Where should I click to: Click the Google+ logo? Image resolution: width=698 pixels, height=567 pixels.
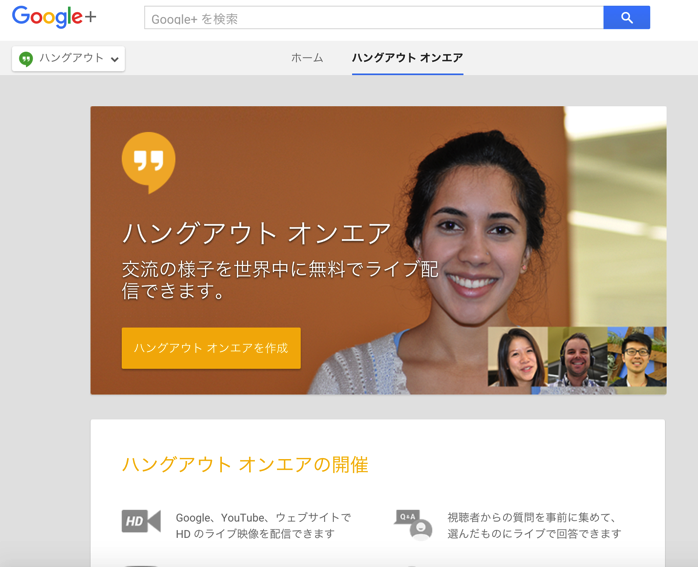54,16
